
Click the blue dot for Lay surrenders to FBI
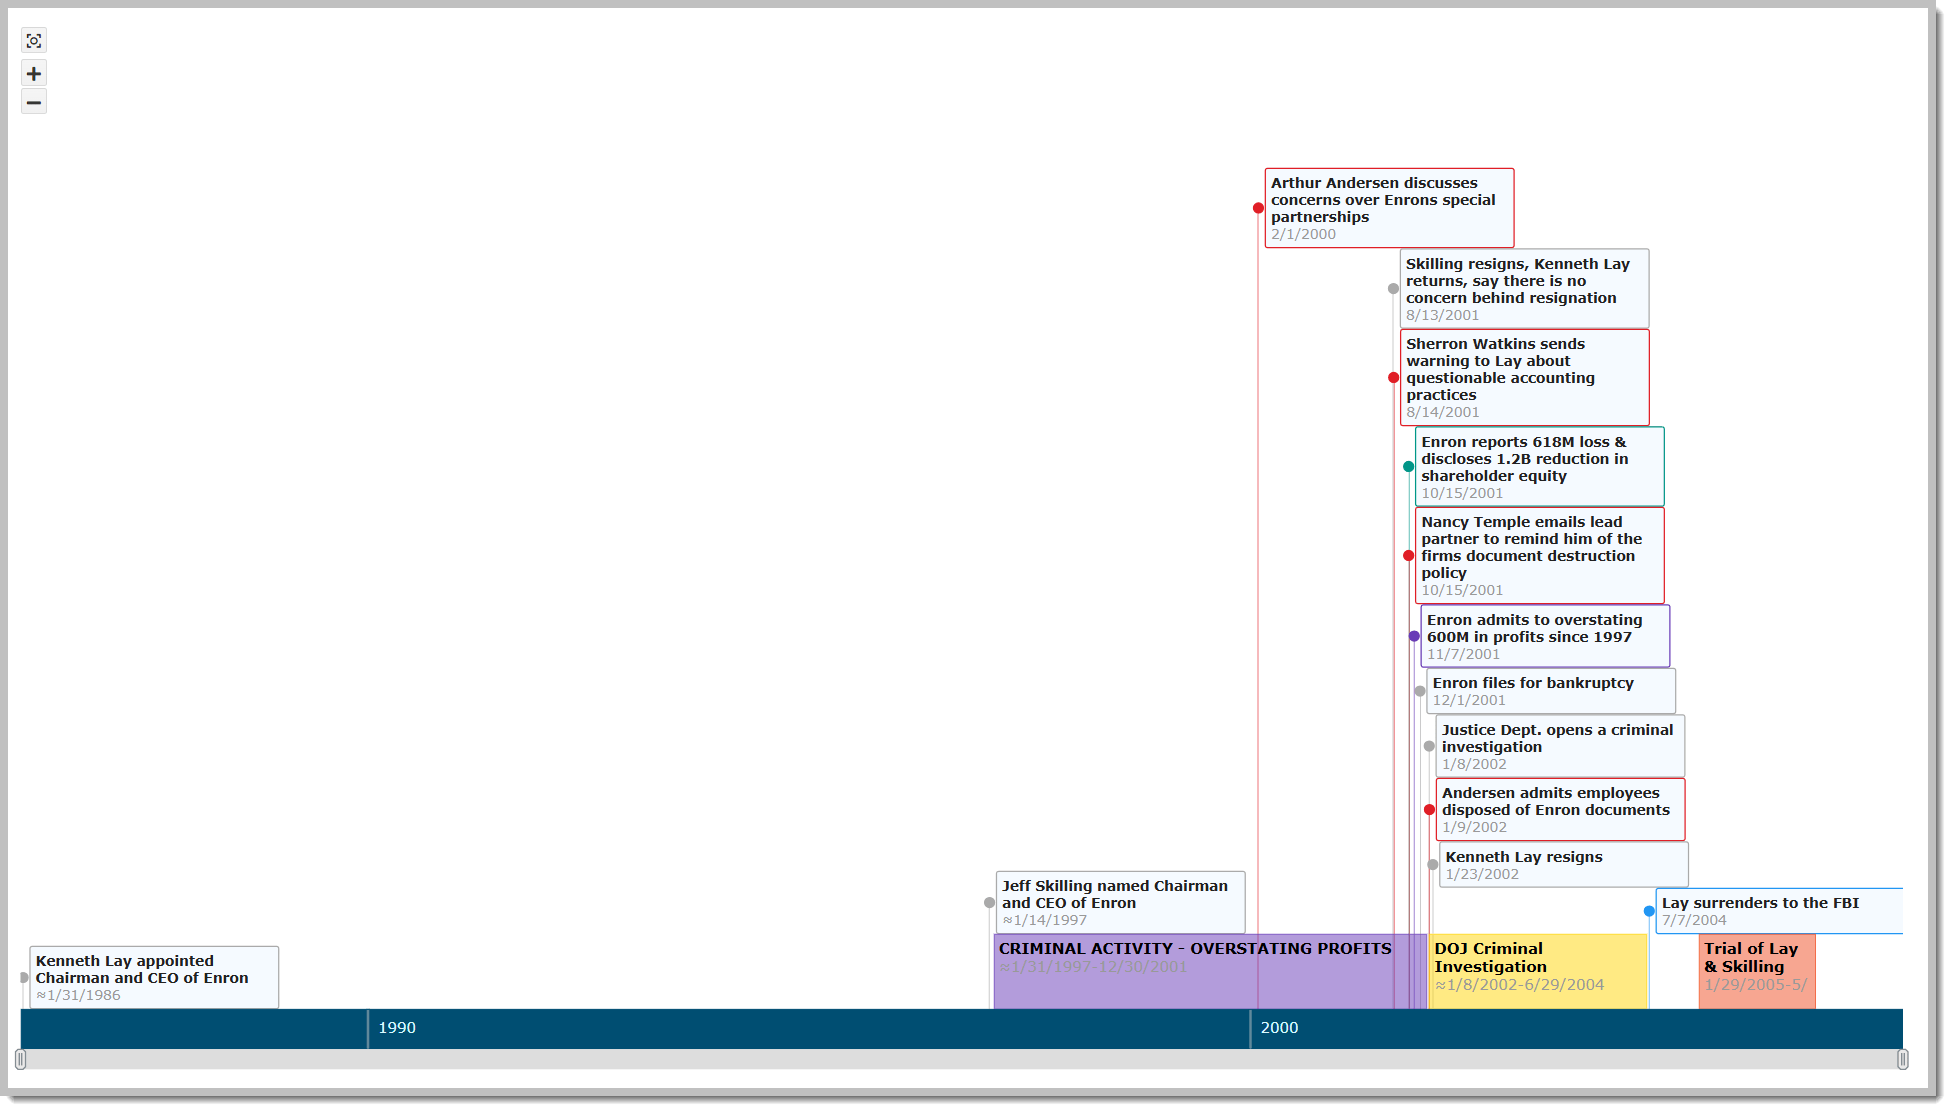tap(1648, 910)
